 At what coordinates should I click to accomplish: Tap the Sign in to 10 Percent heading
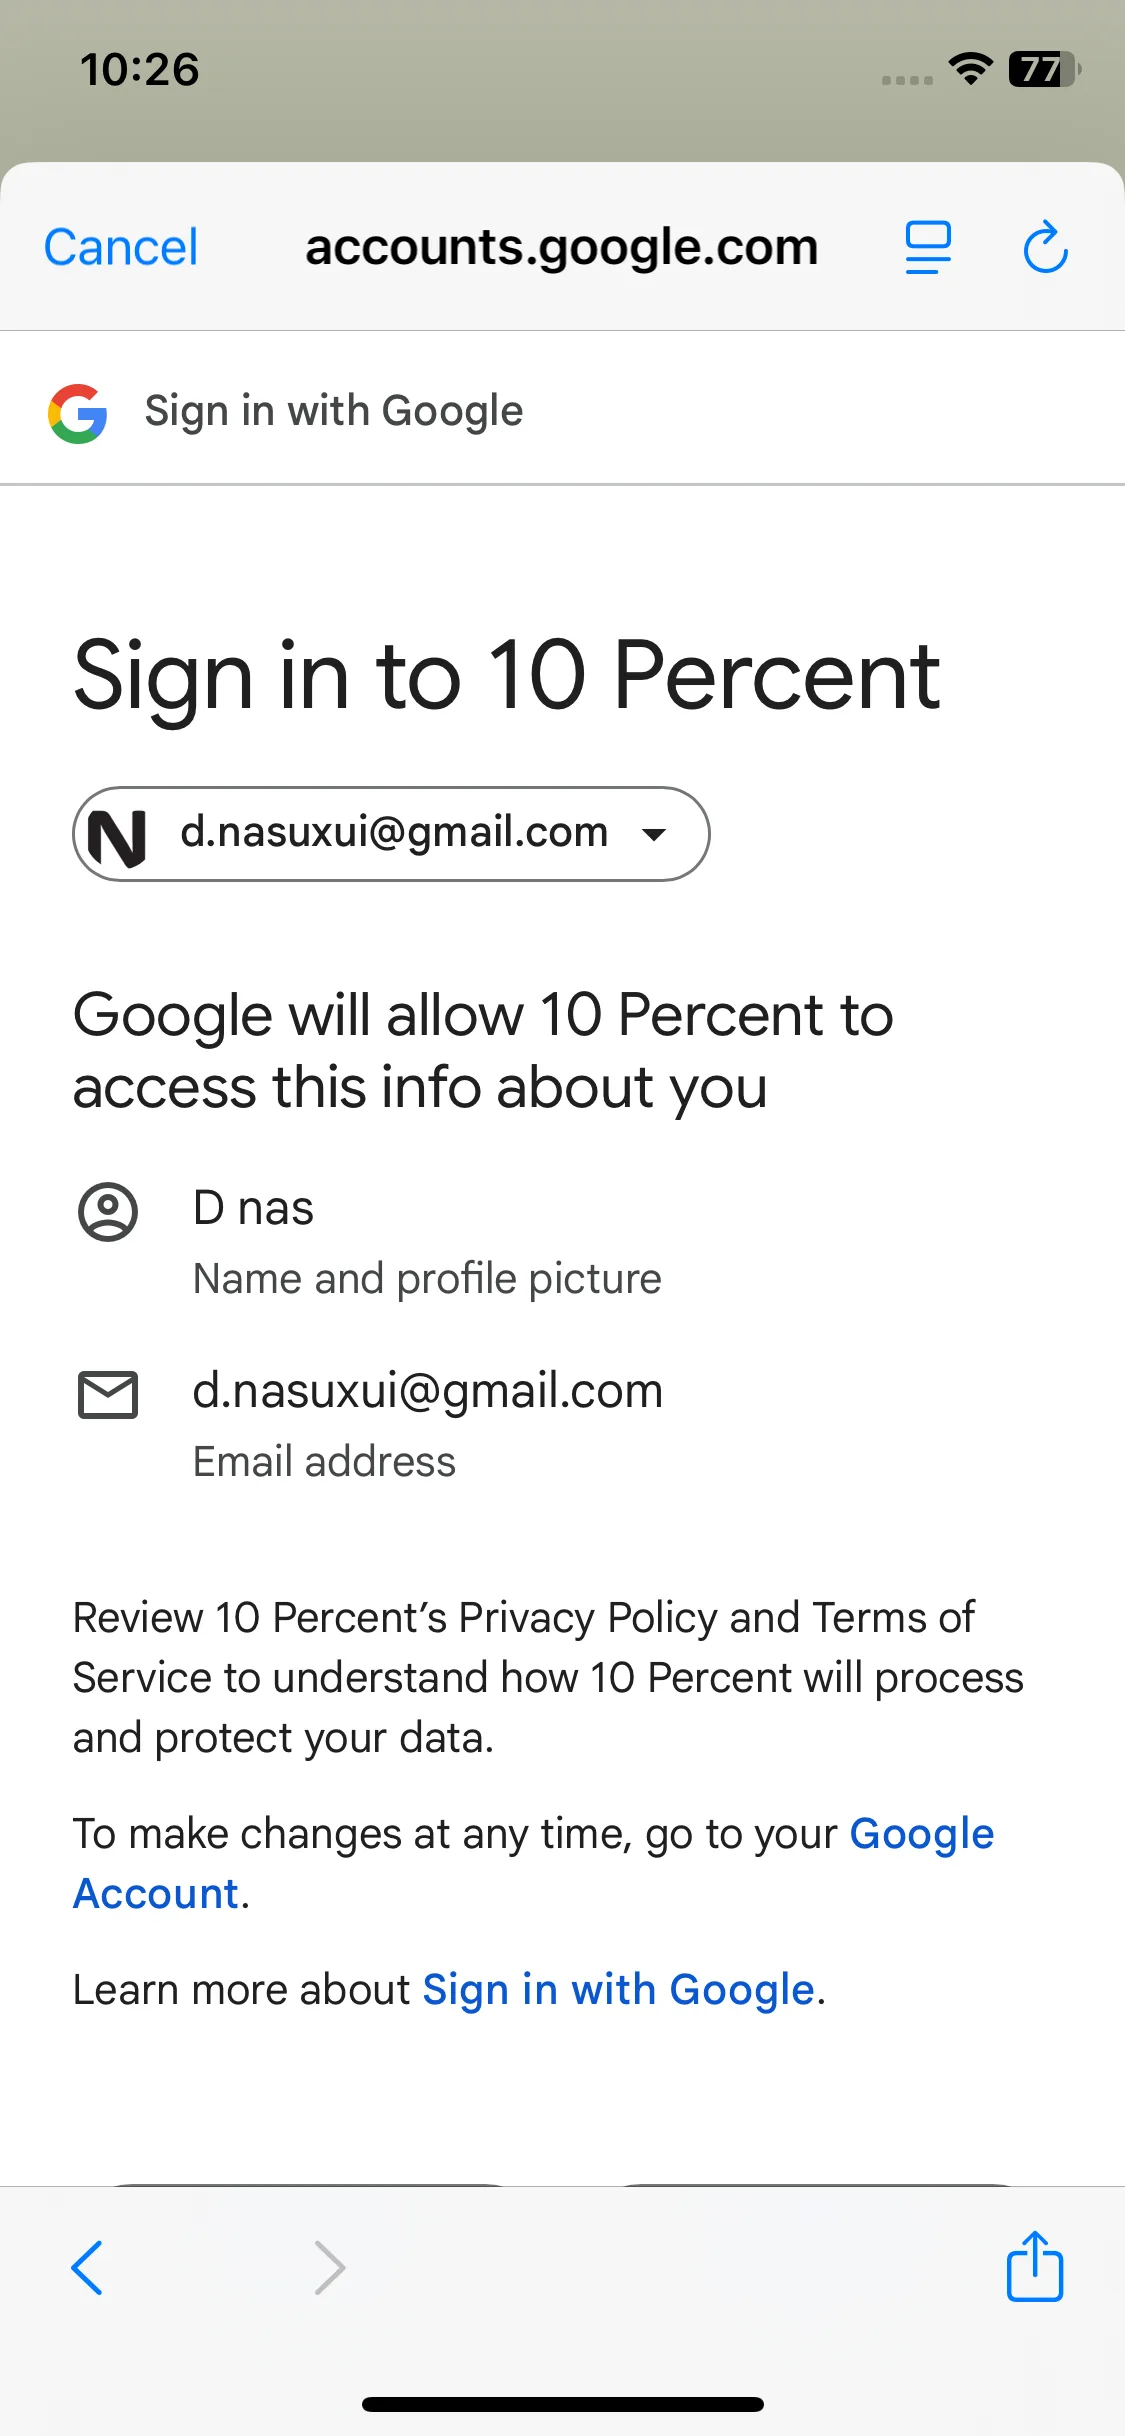506,677
